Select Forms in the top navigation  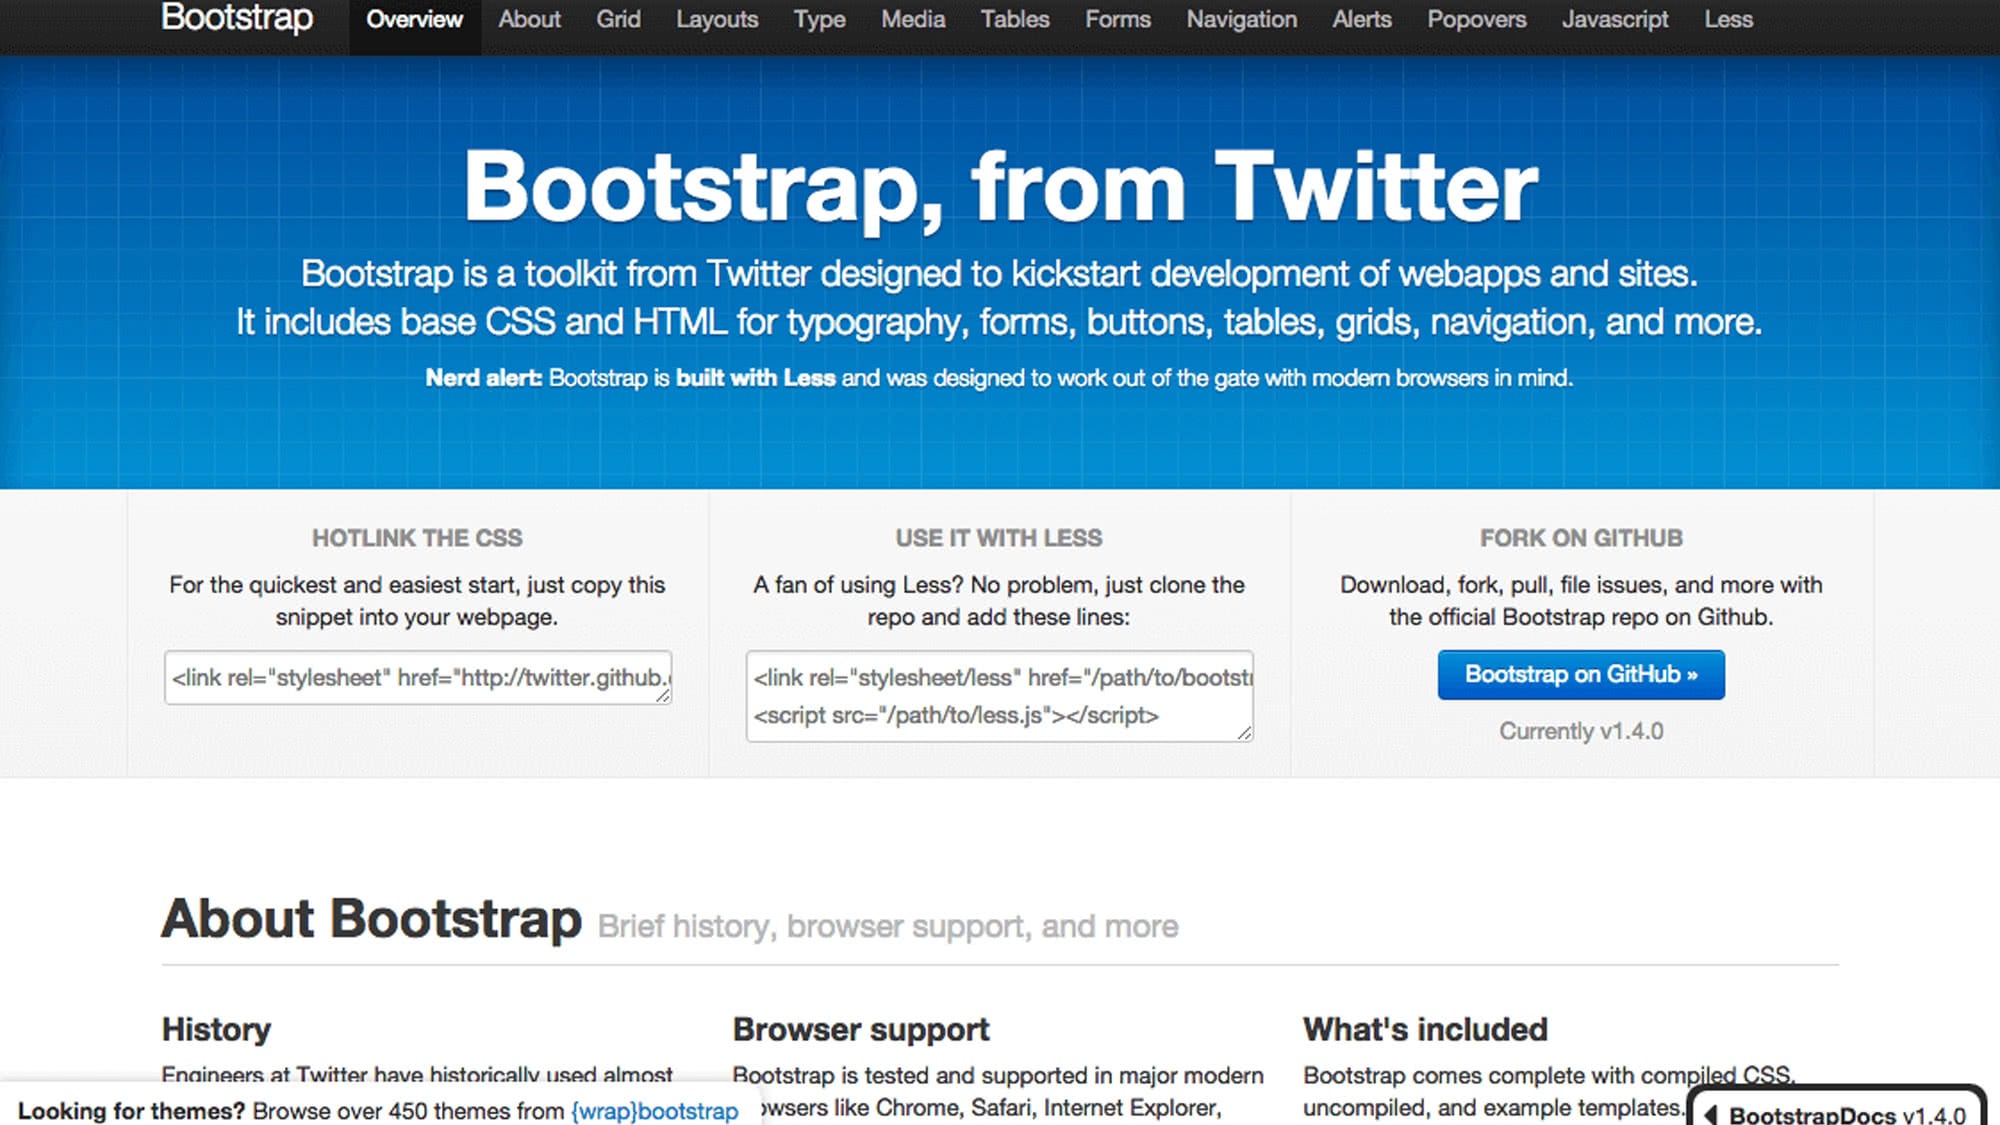pyautogui.click(x=1117, y=20)
